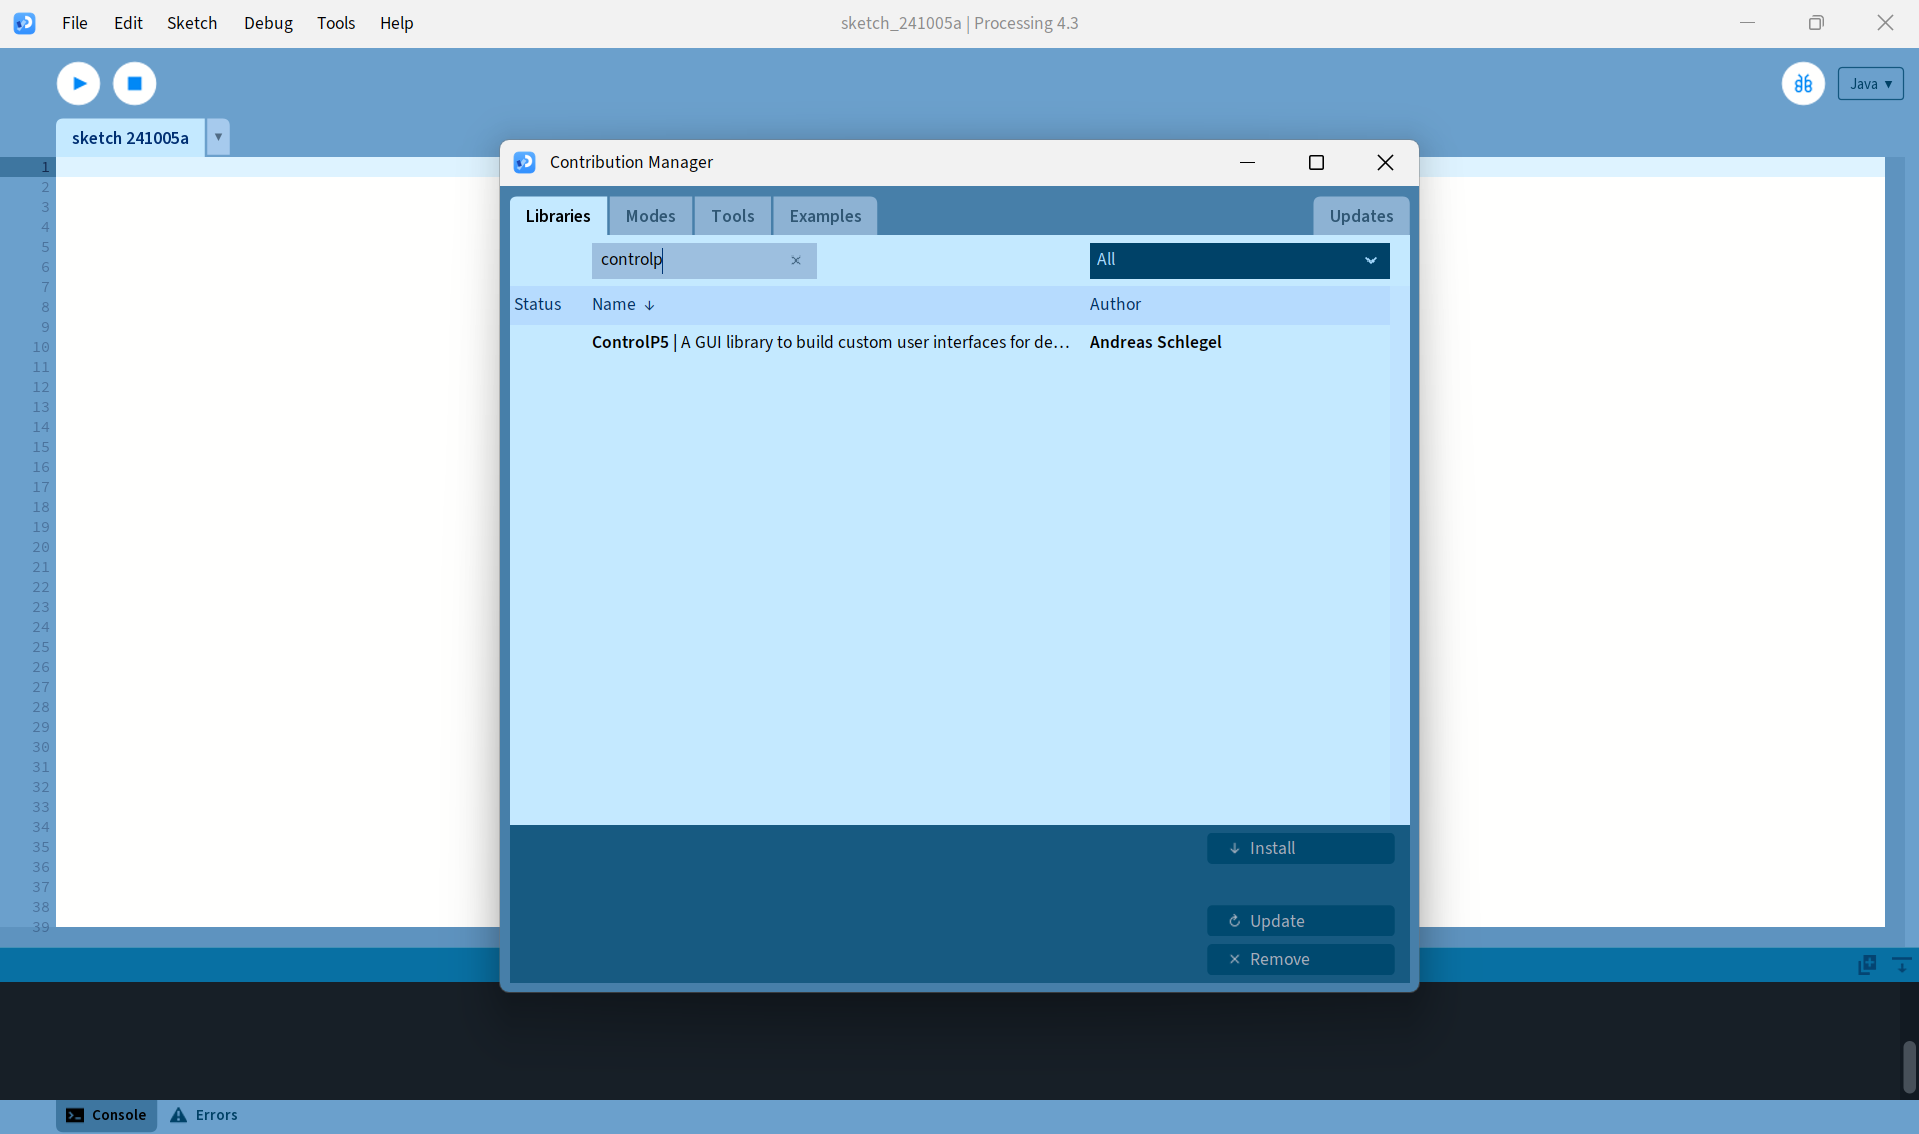Click the Update button

pyautogui.click(x=1300, y=921)
